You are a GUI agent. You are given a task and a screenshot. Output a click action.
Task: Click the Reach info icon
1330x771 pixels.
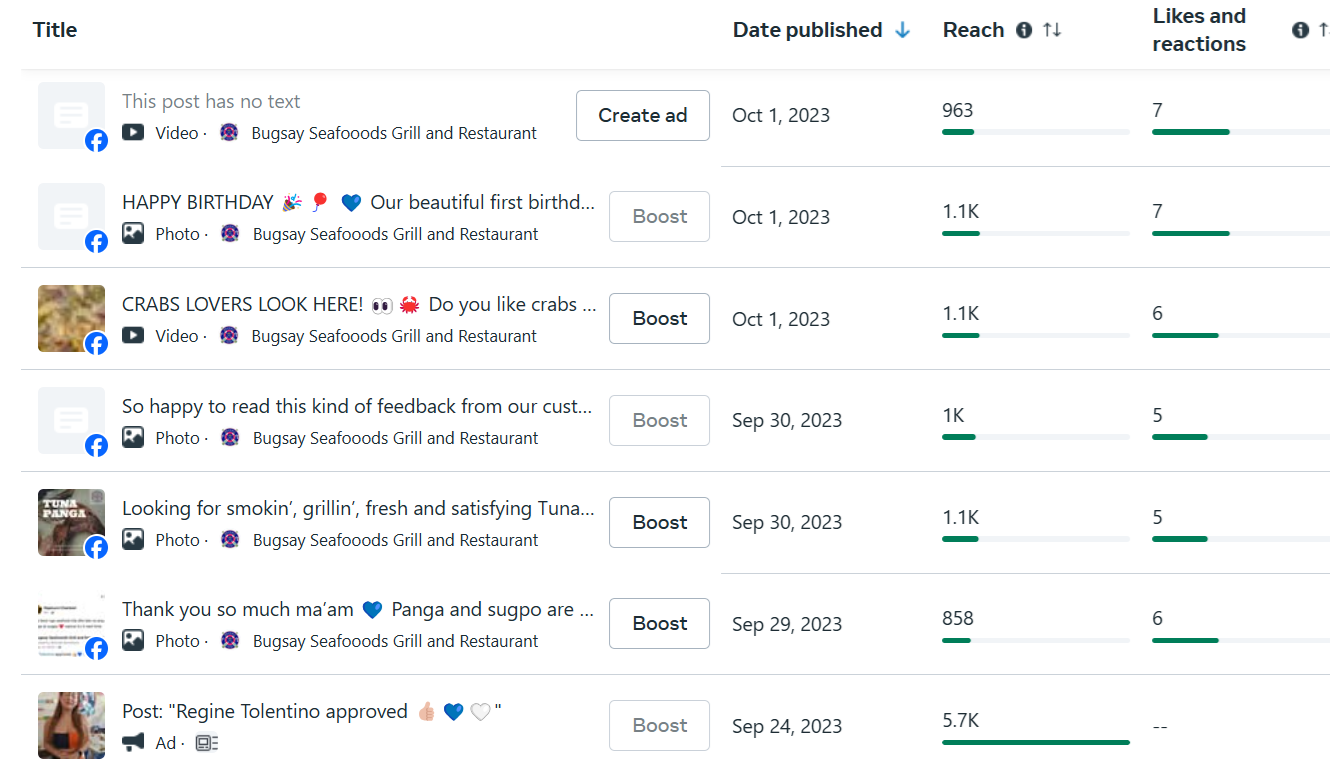1023,30
